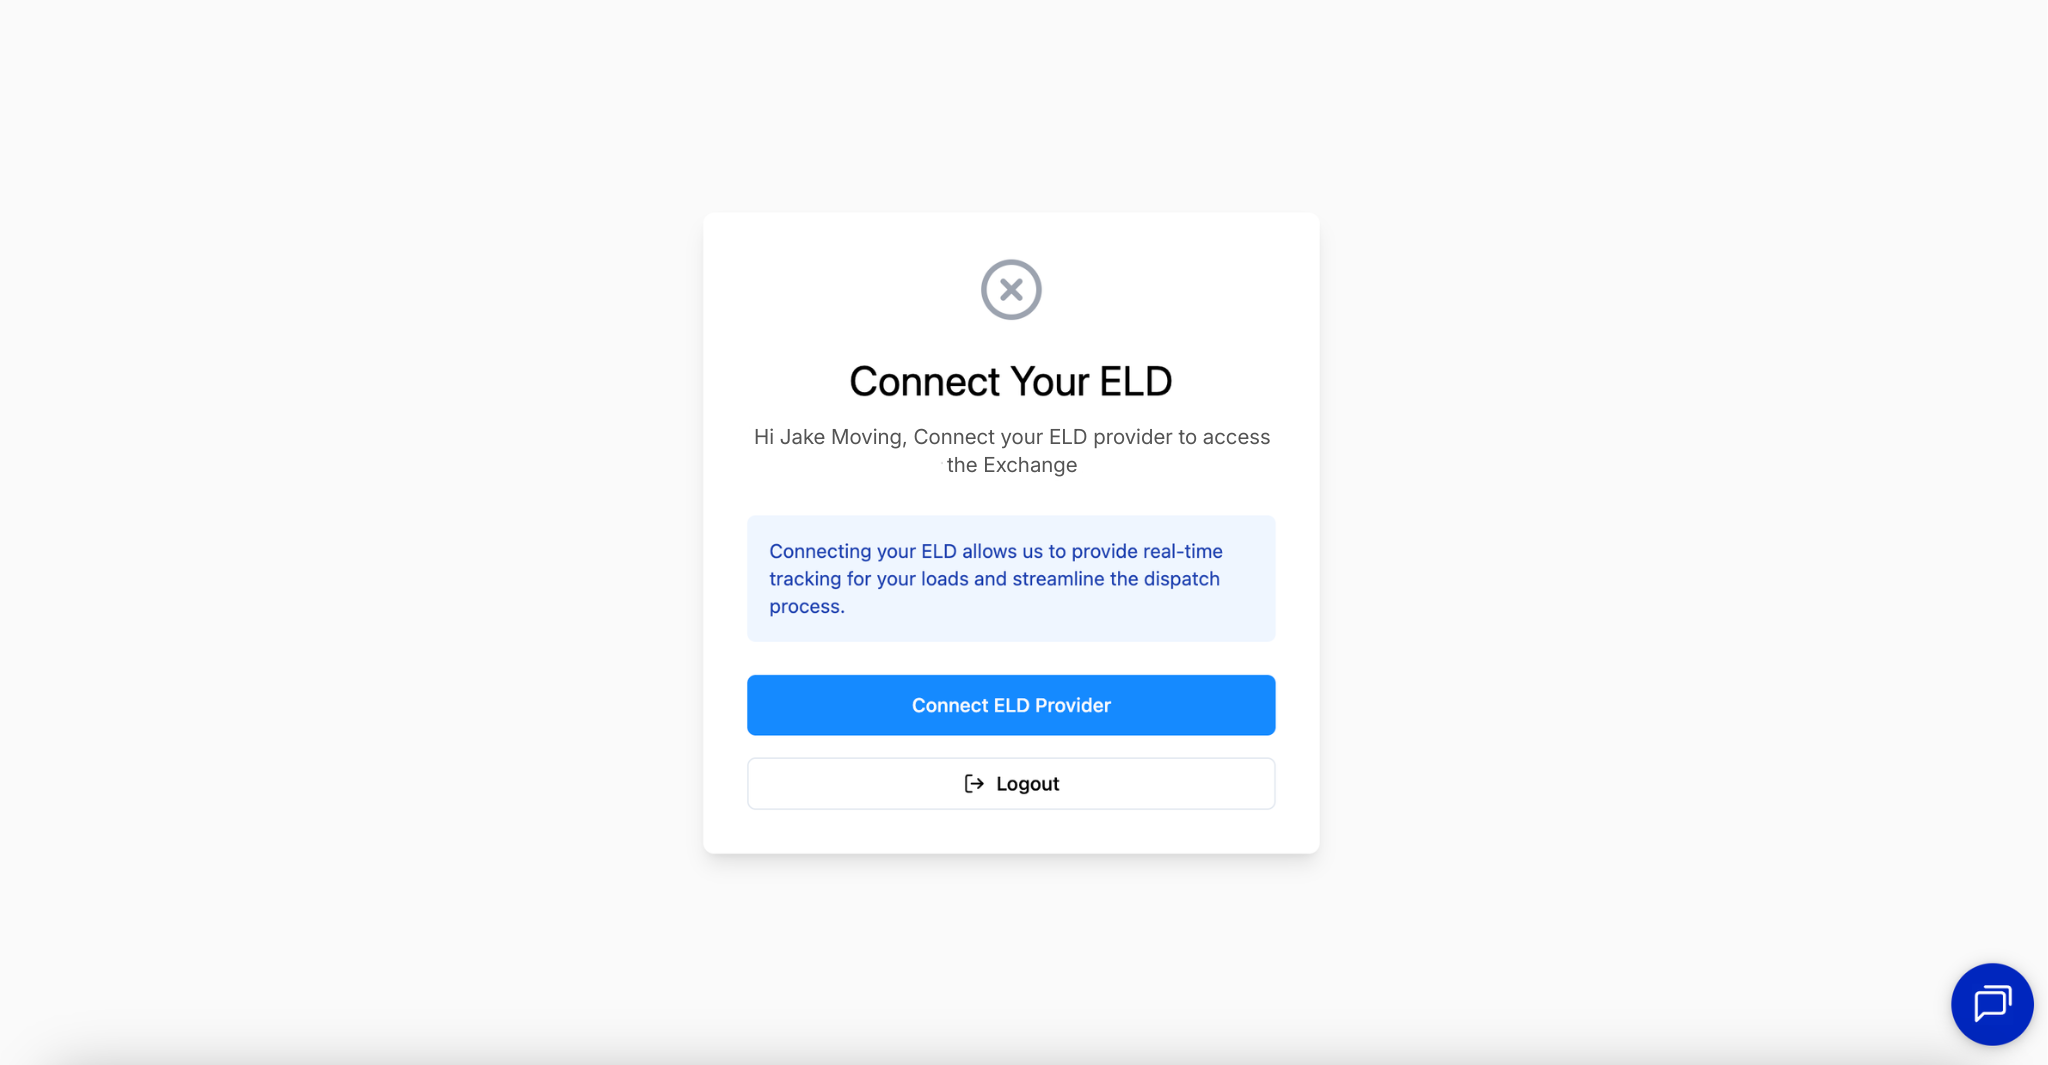Click "streamline the dispatch" text in the info box
Viewport: 2048px width, 1065px height.
pyautogui.click(x=1116, y=579)
